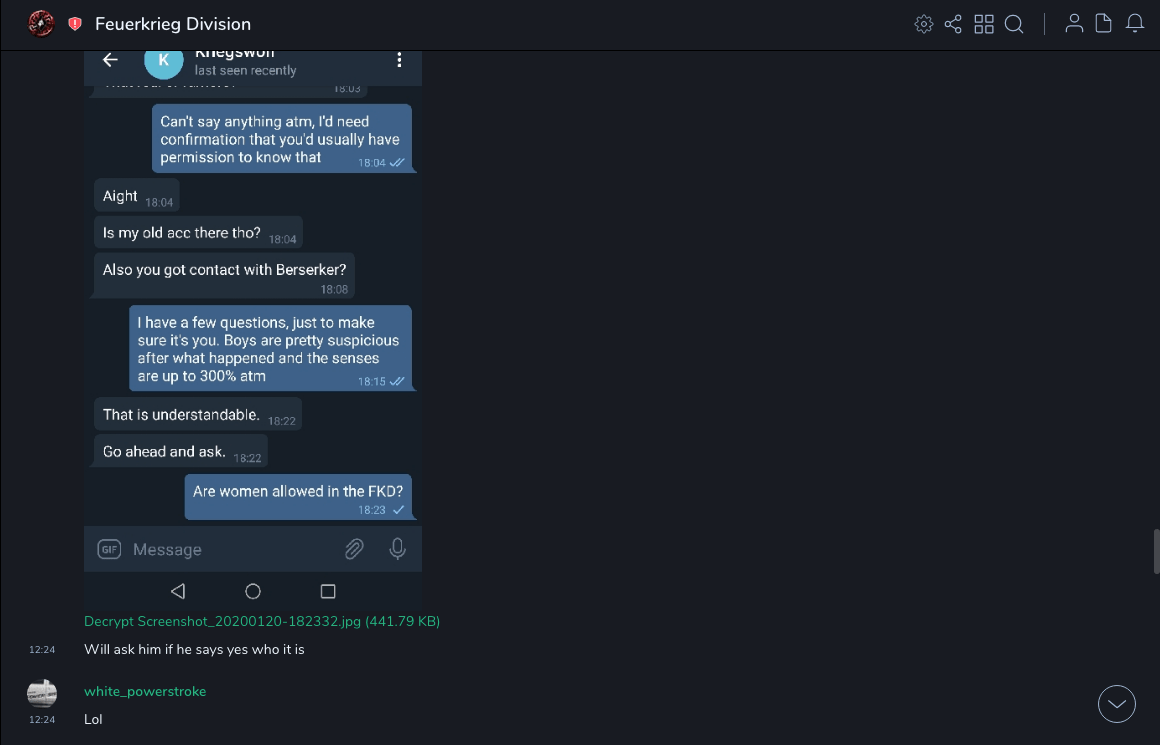Click the paperclip attachment icon in the screenshot
Image resolution: width=1160 pixels, height=745 pixels.
354,549
